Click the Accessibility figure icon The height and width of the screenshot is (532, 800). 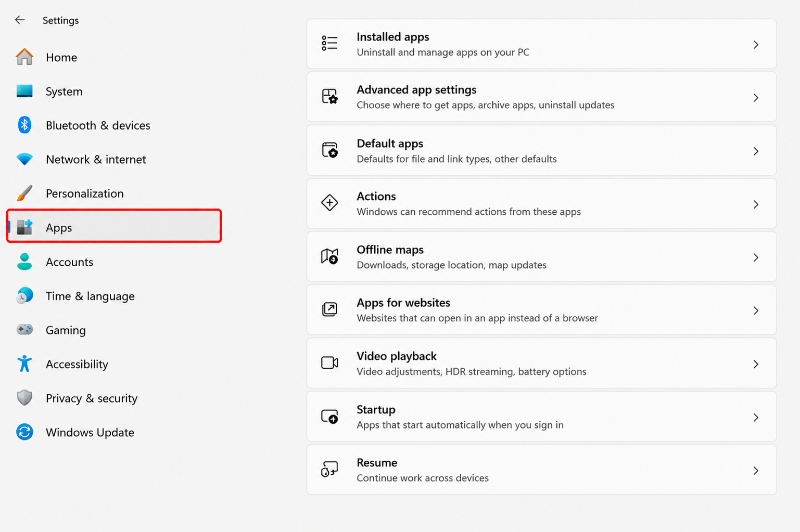pyautogui.click(x=24, y=364)
